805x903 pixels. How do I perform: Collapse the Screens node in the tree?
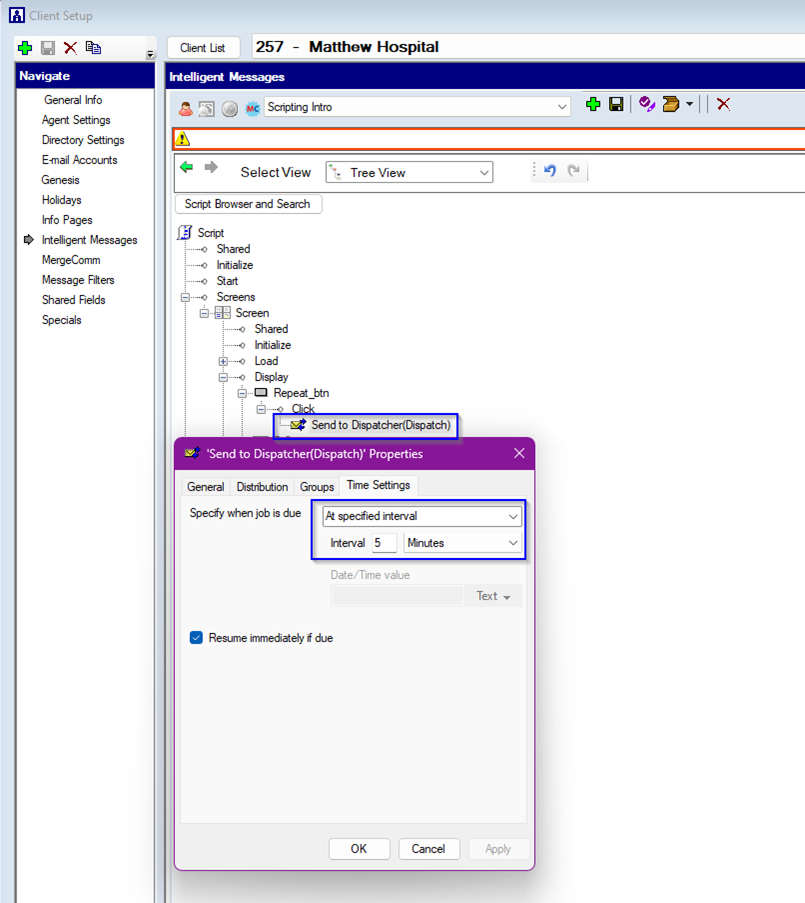185,297
